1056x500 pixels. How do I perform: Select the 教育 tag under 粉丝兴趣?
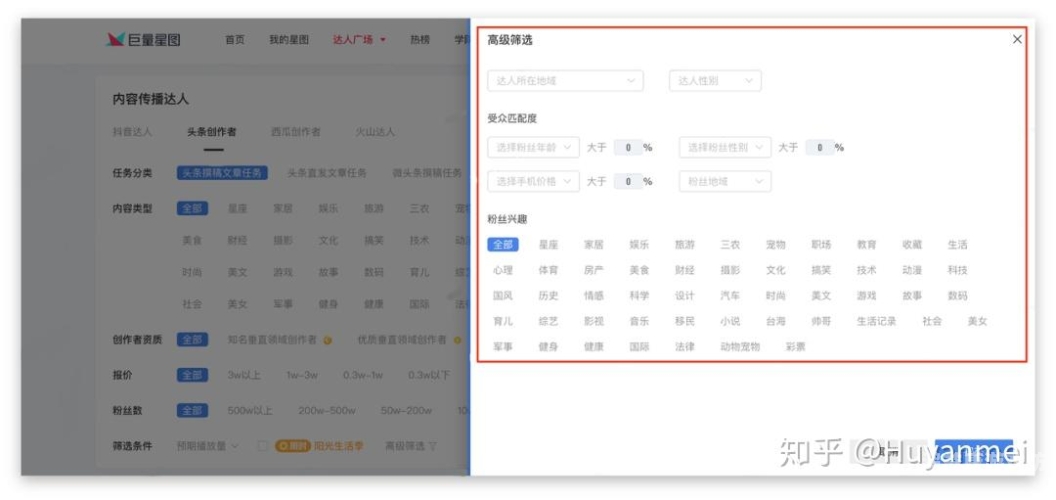pos(867,245)
